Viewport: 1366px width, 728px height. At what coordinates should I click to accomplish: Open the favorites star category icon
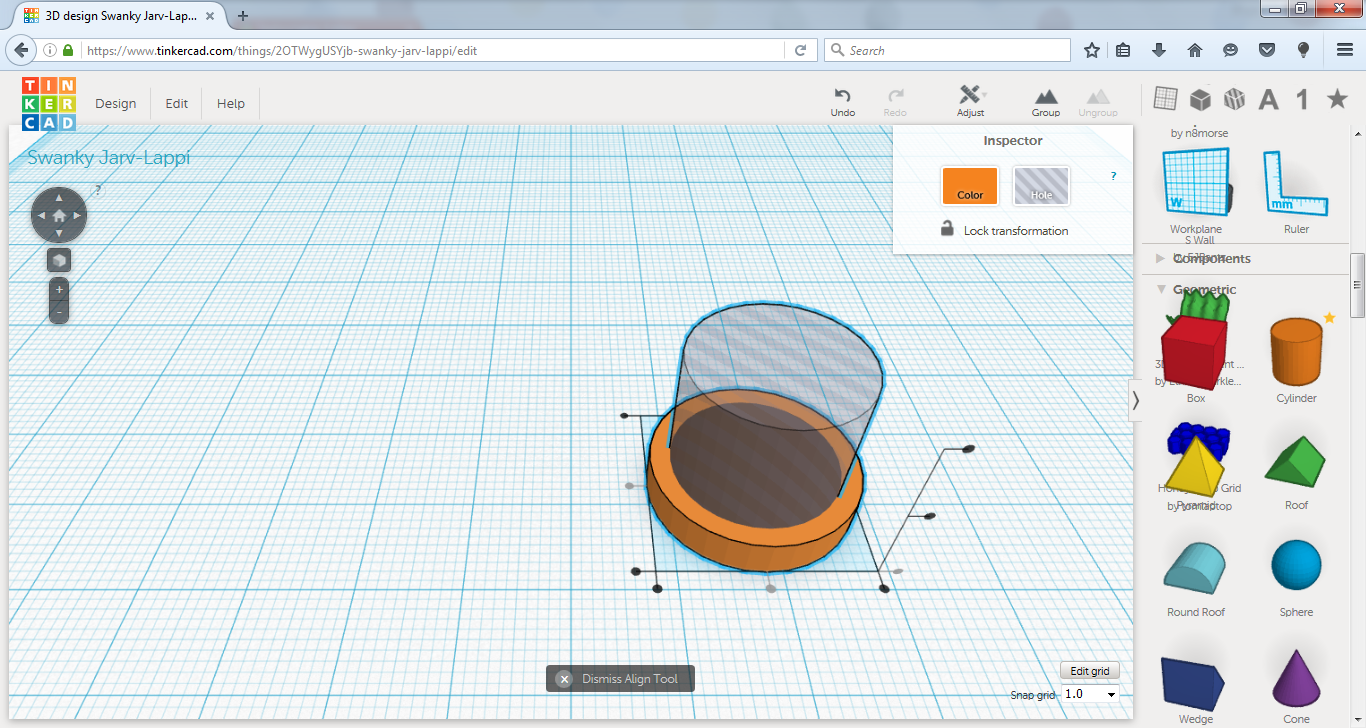(1337, 98)
